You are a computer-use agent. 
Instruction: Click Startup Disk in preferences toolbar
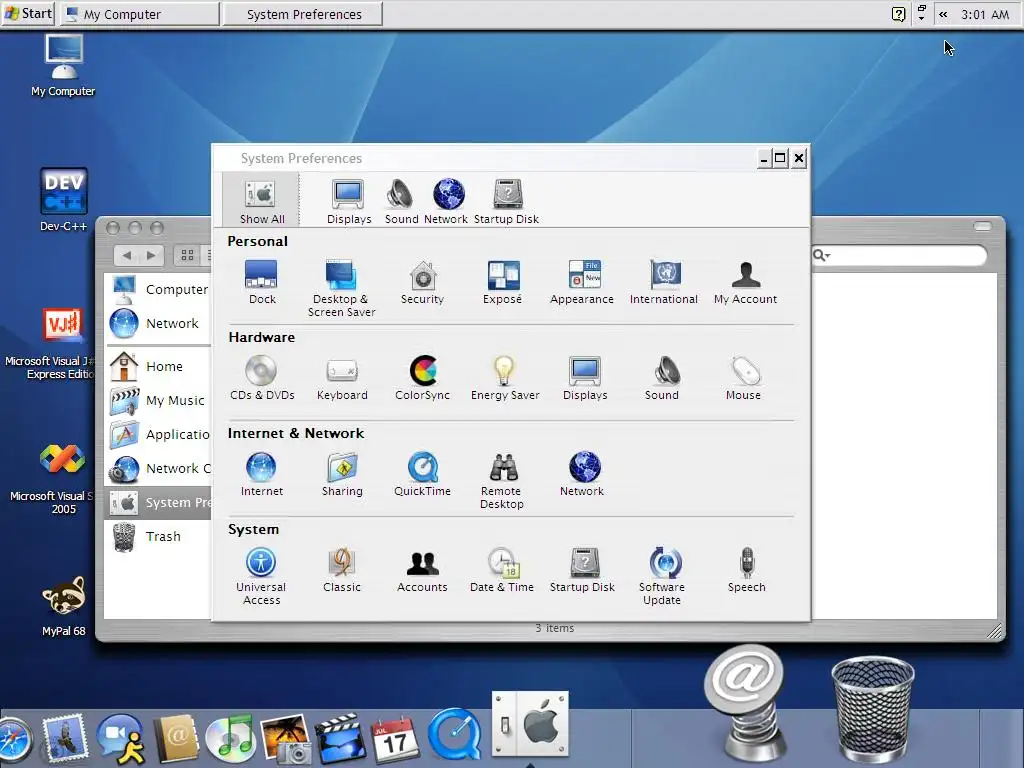(506, 201)
